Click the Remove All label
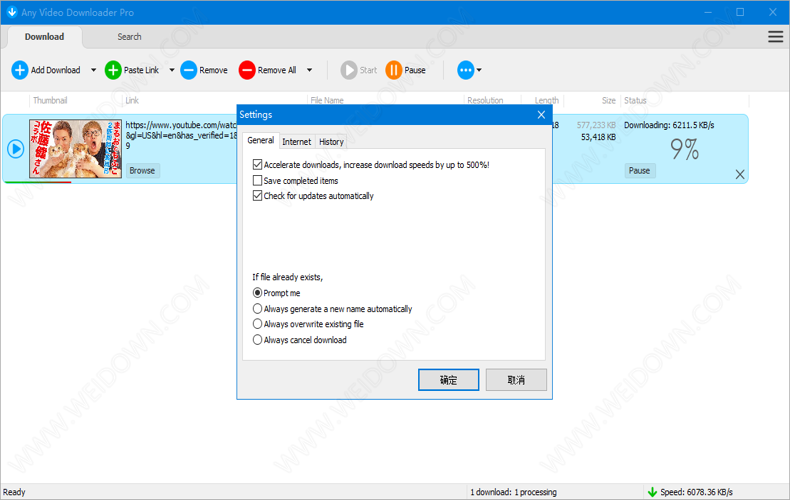The height and width of the screenshot is (500, 790). tap(277, 70)
